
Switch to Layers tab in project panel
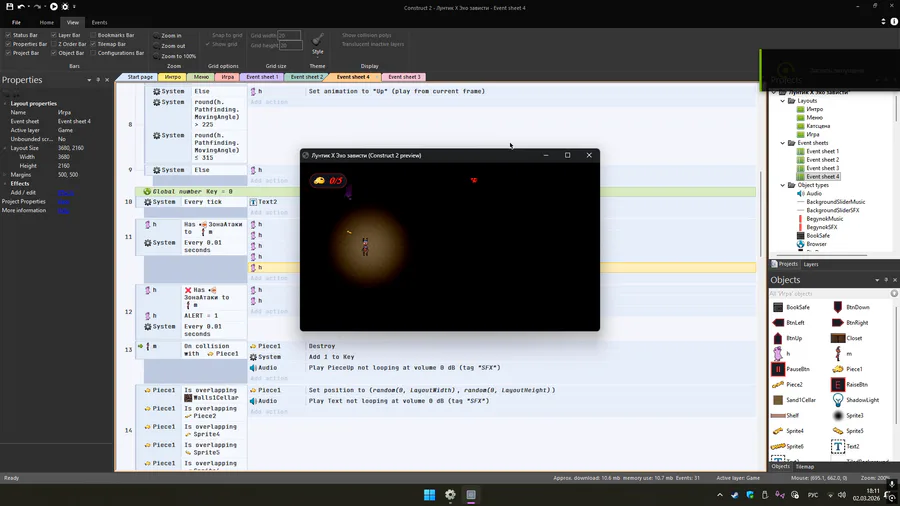coord(810,264)
